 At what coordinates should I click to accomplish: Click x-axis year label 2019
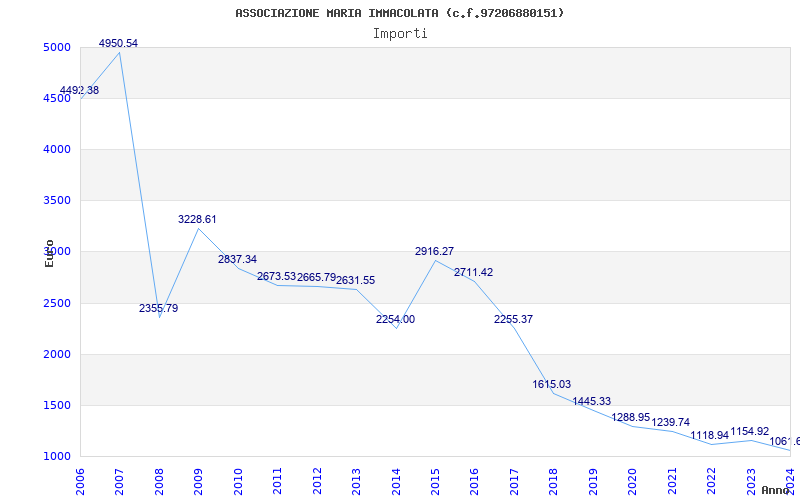coord(593,481)
